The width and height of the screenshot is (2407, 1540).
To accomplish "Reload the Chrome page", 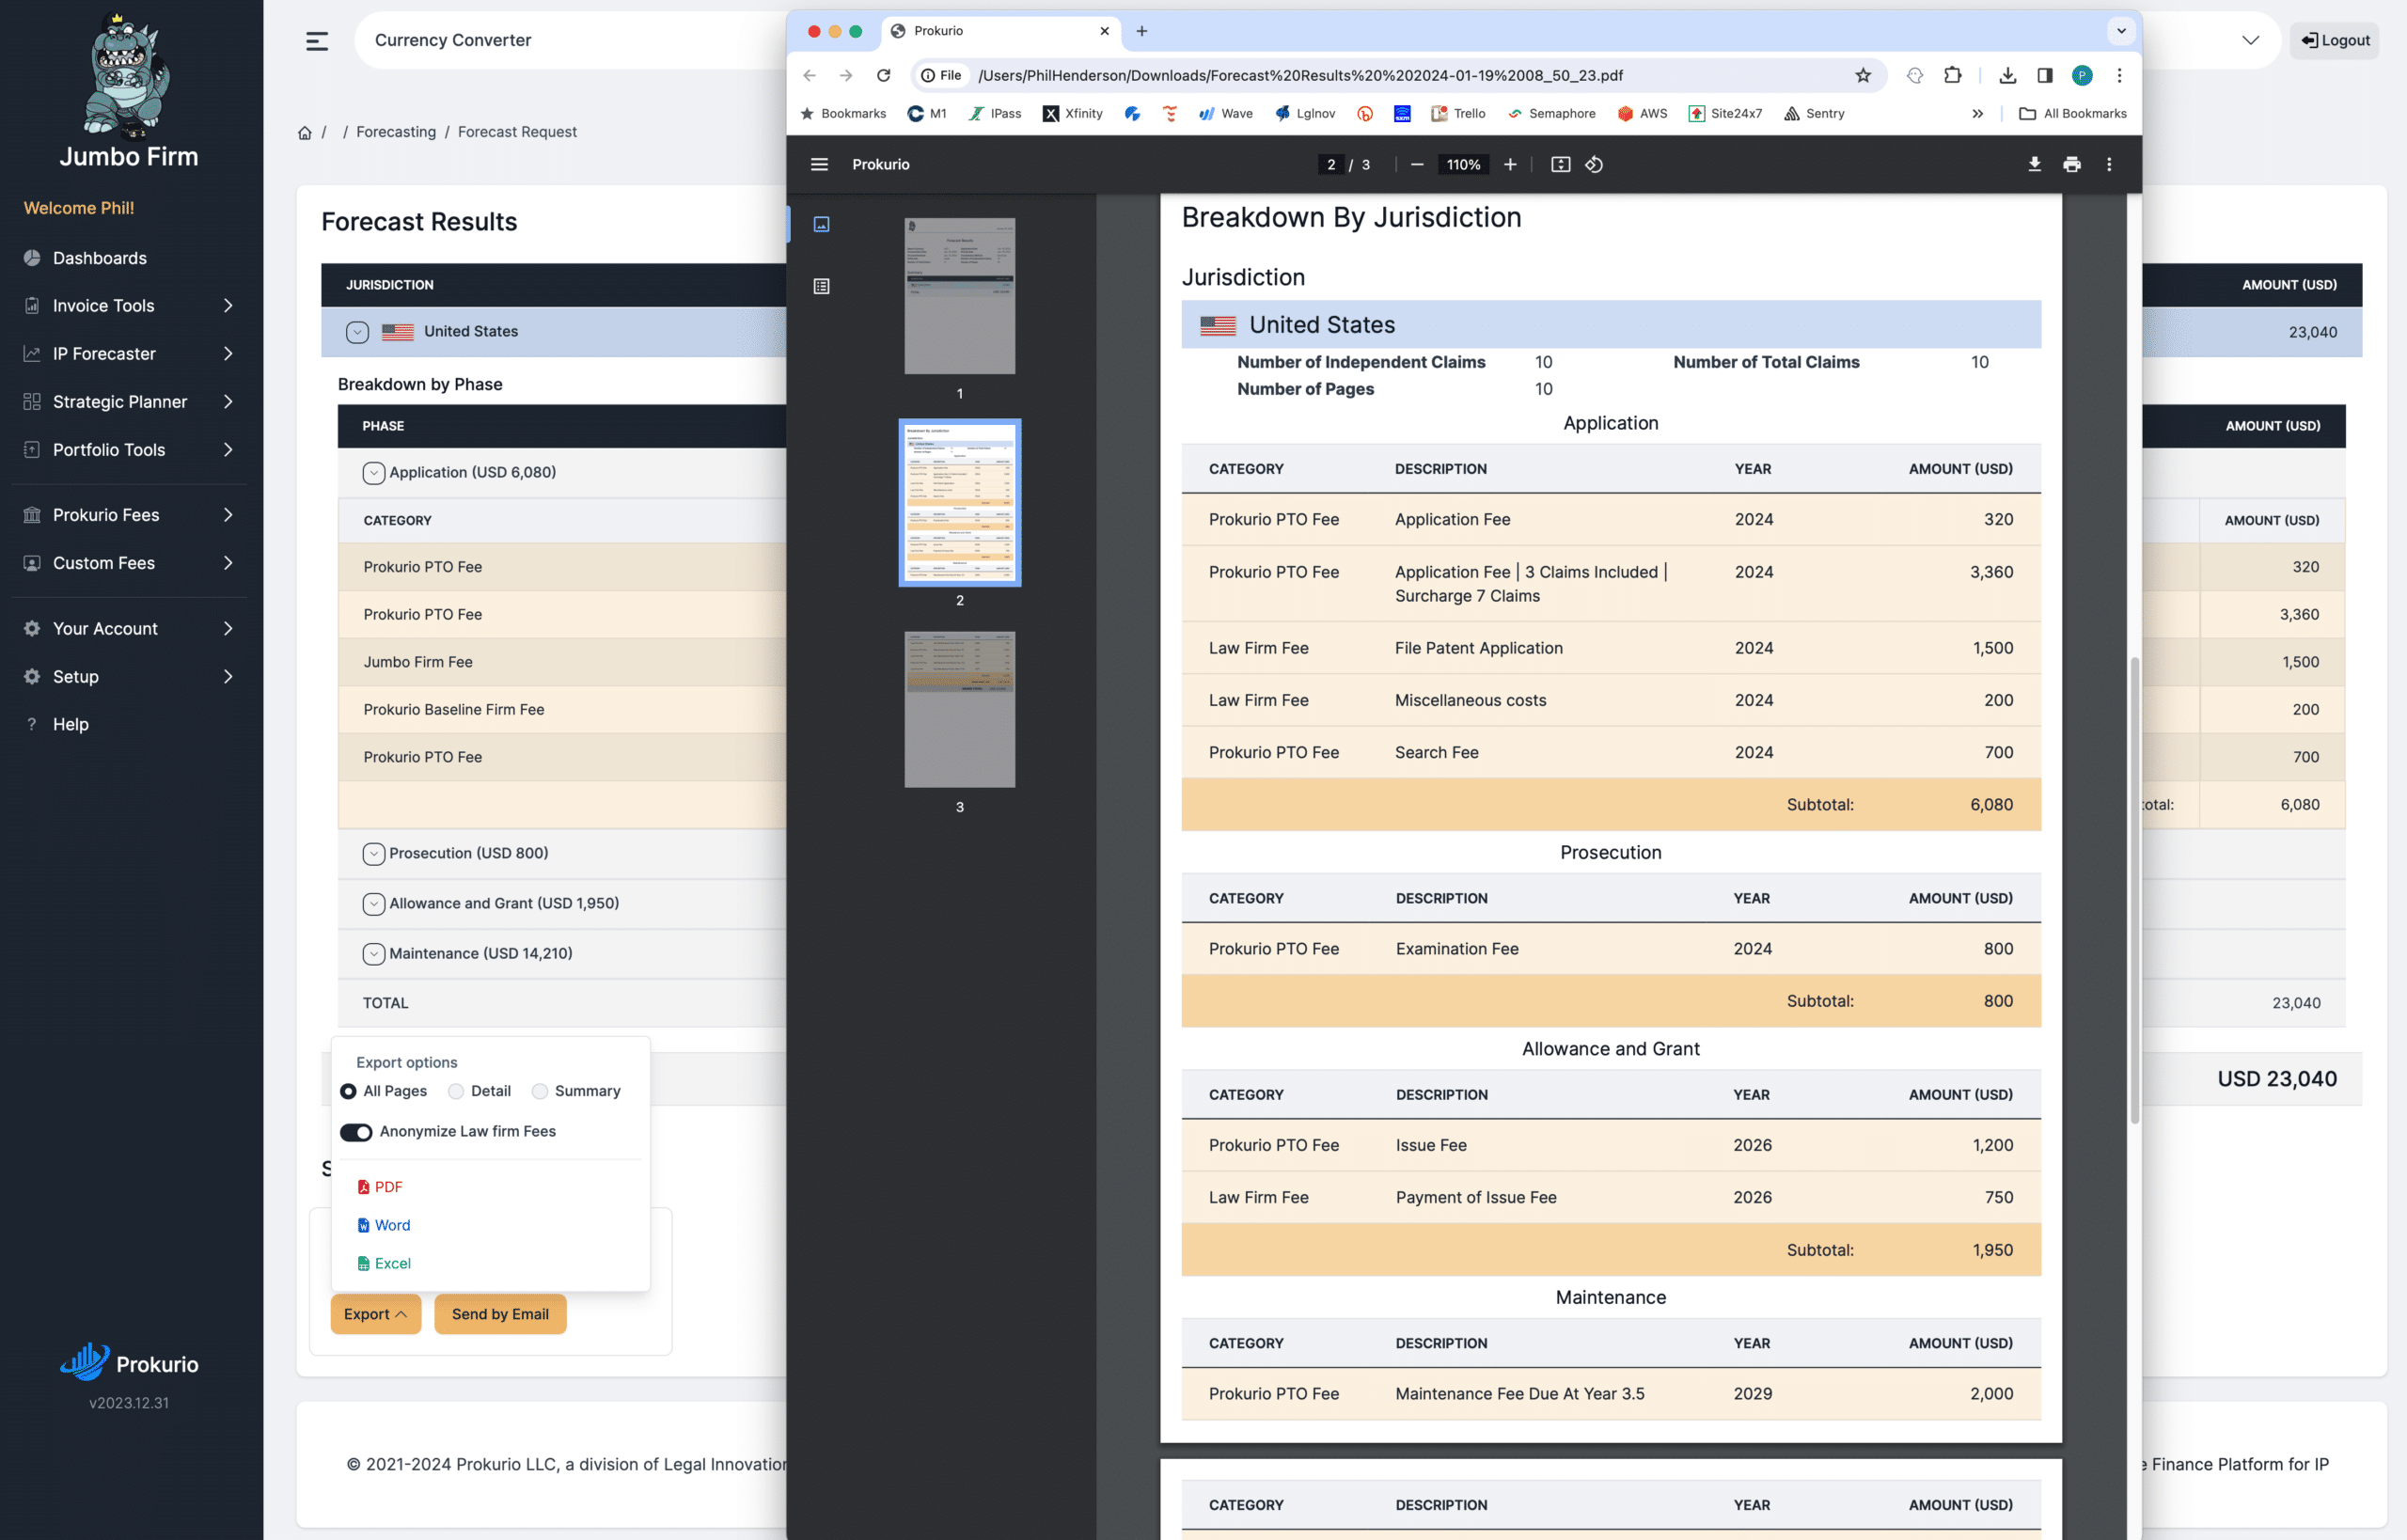I will click(x=883, y=75).
